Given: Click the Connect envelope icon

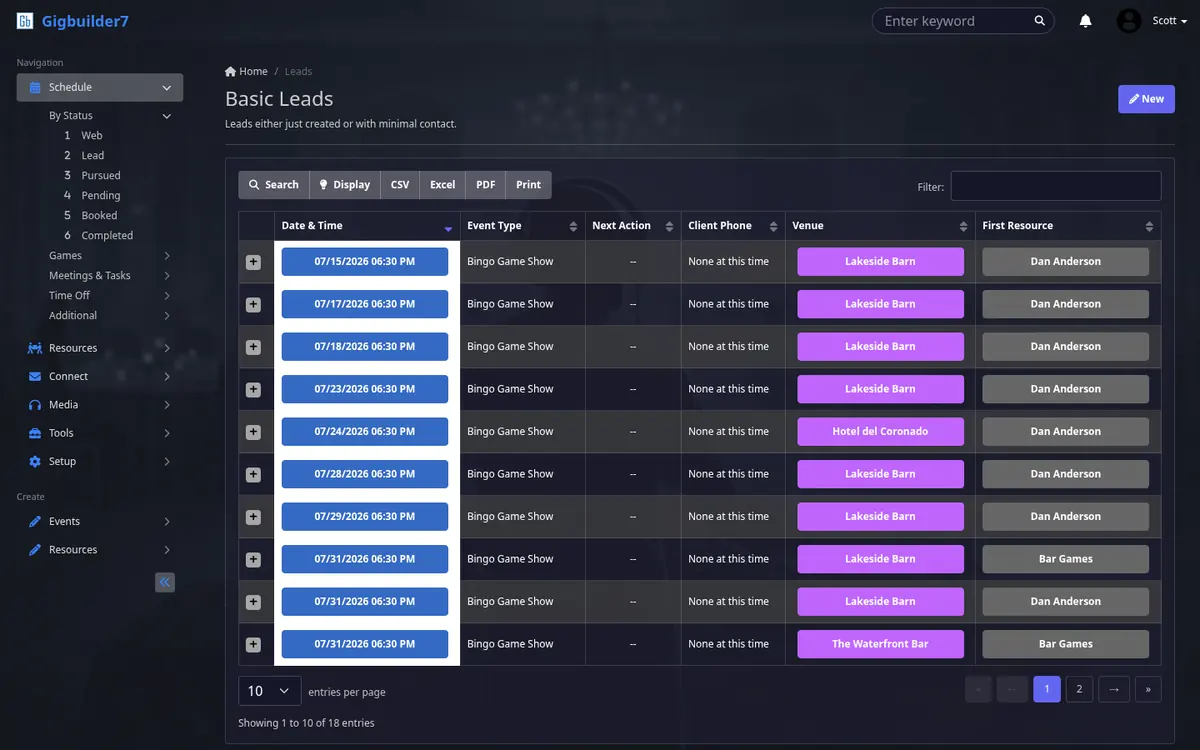Looking at the screenshot, I should [x=35, y=377].
